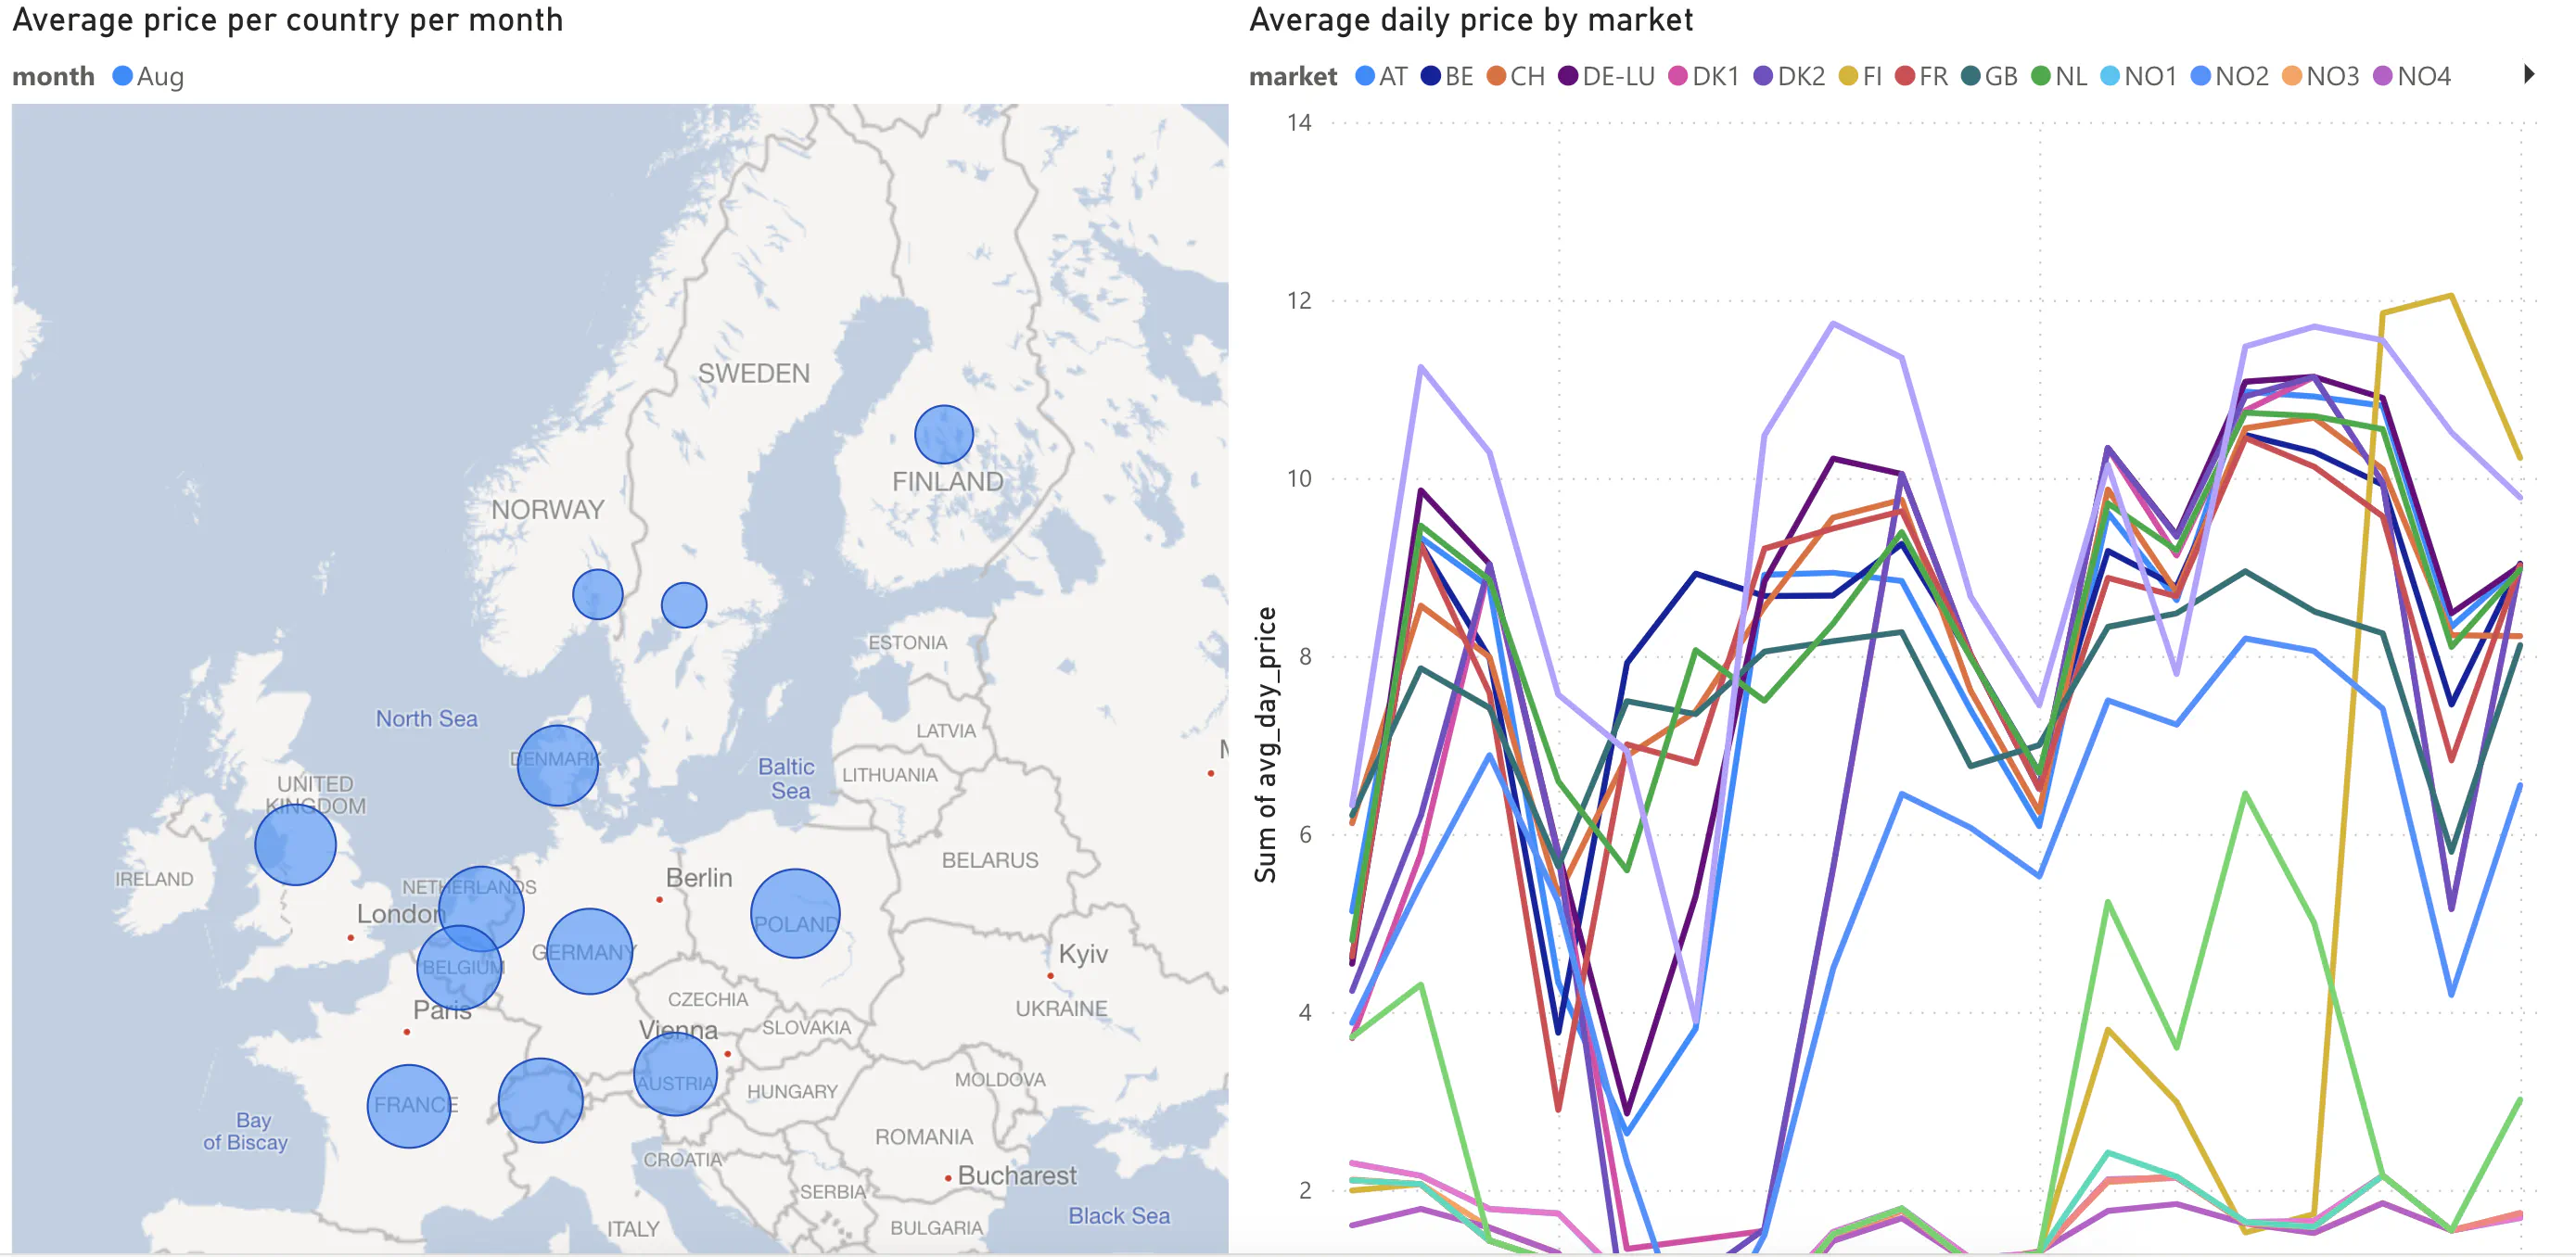Expand hidden legend entries with right chevron

tap(2531, 75)
